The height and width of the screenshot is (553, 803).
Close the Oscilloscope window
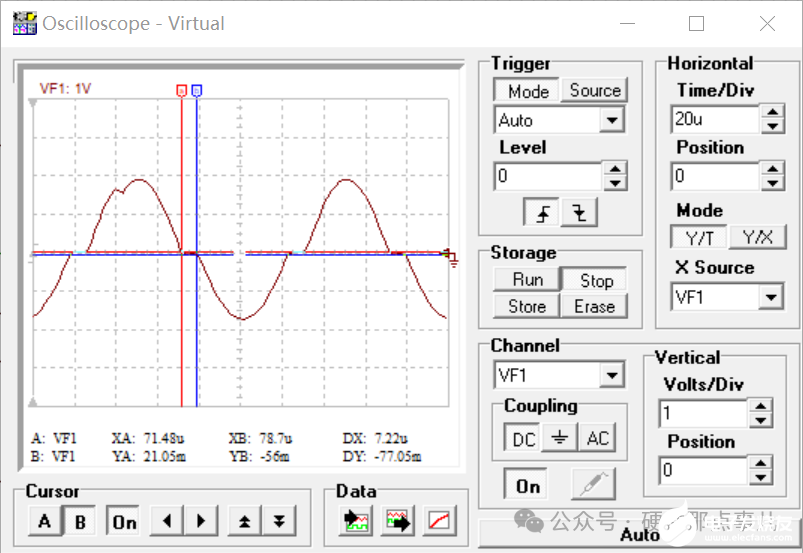[767, 24]
